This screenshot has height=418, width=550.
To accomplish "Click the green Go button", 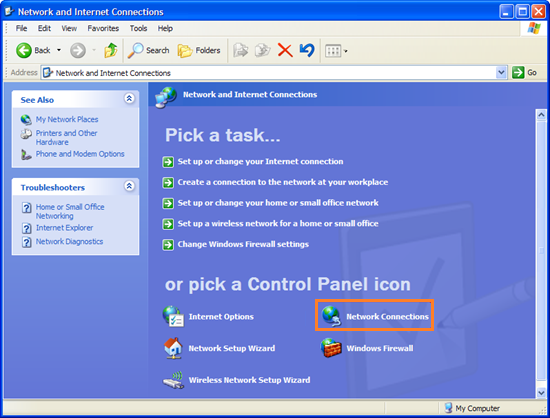I will (x=524, y=73).
